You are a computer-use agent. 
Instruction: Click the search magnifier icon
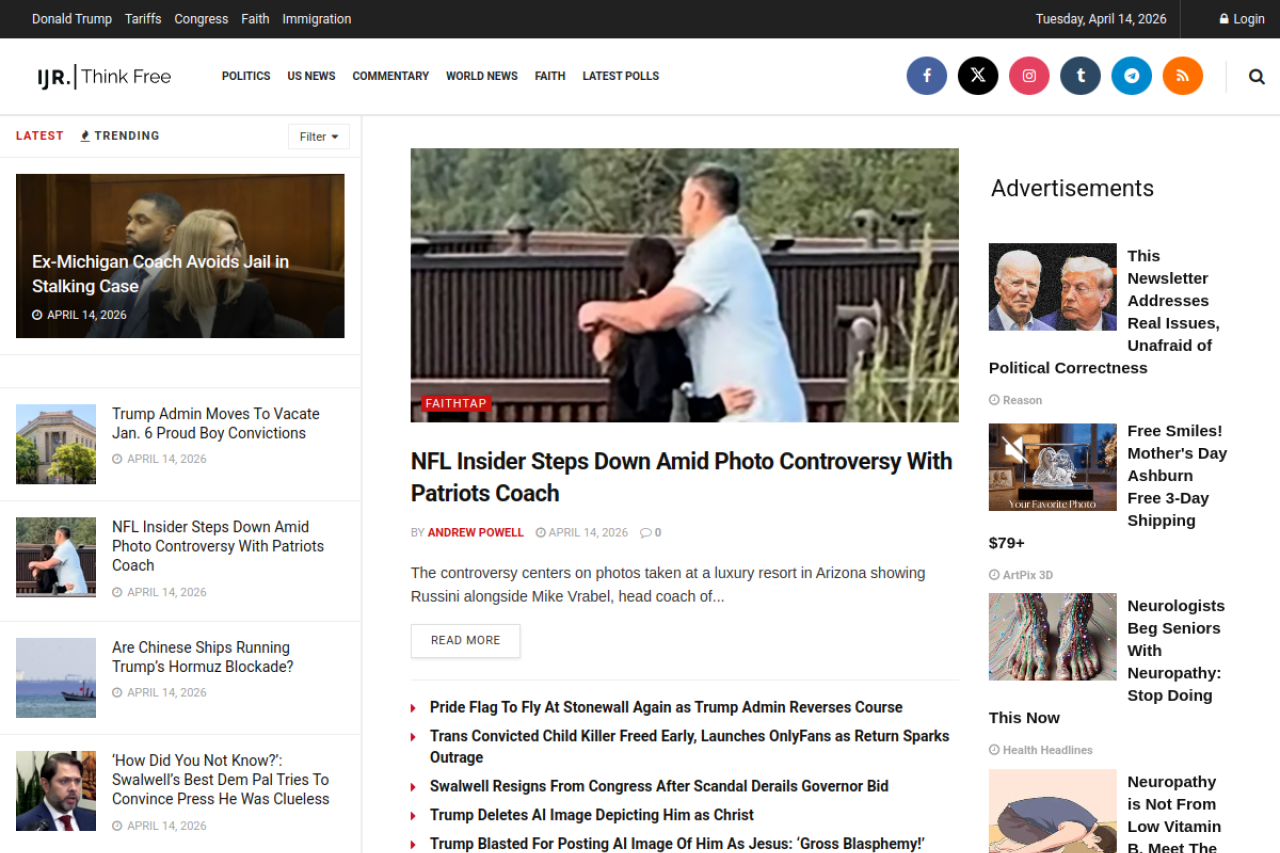pos(1257,76)
